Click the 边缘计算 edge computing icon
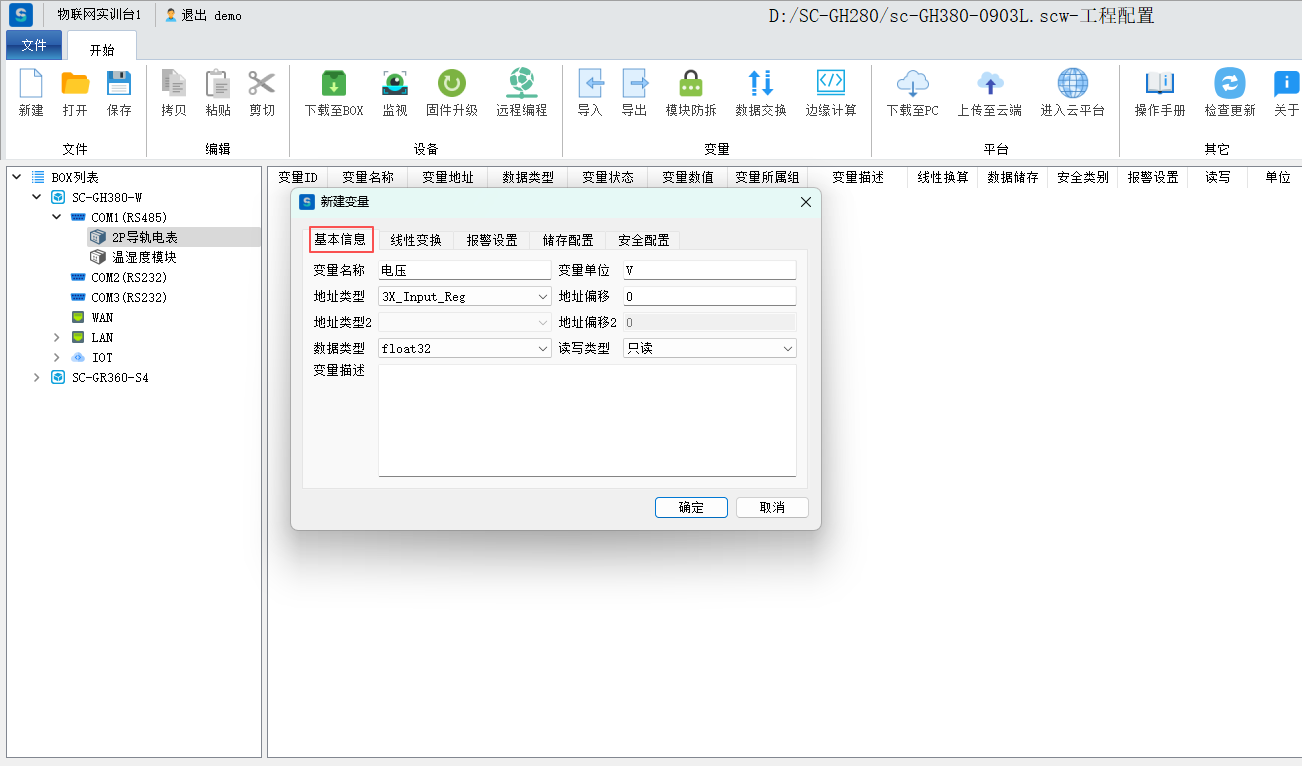The height and width of the screenshot is (766, 1302). tap(830, 85)
